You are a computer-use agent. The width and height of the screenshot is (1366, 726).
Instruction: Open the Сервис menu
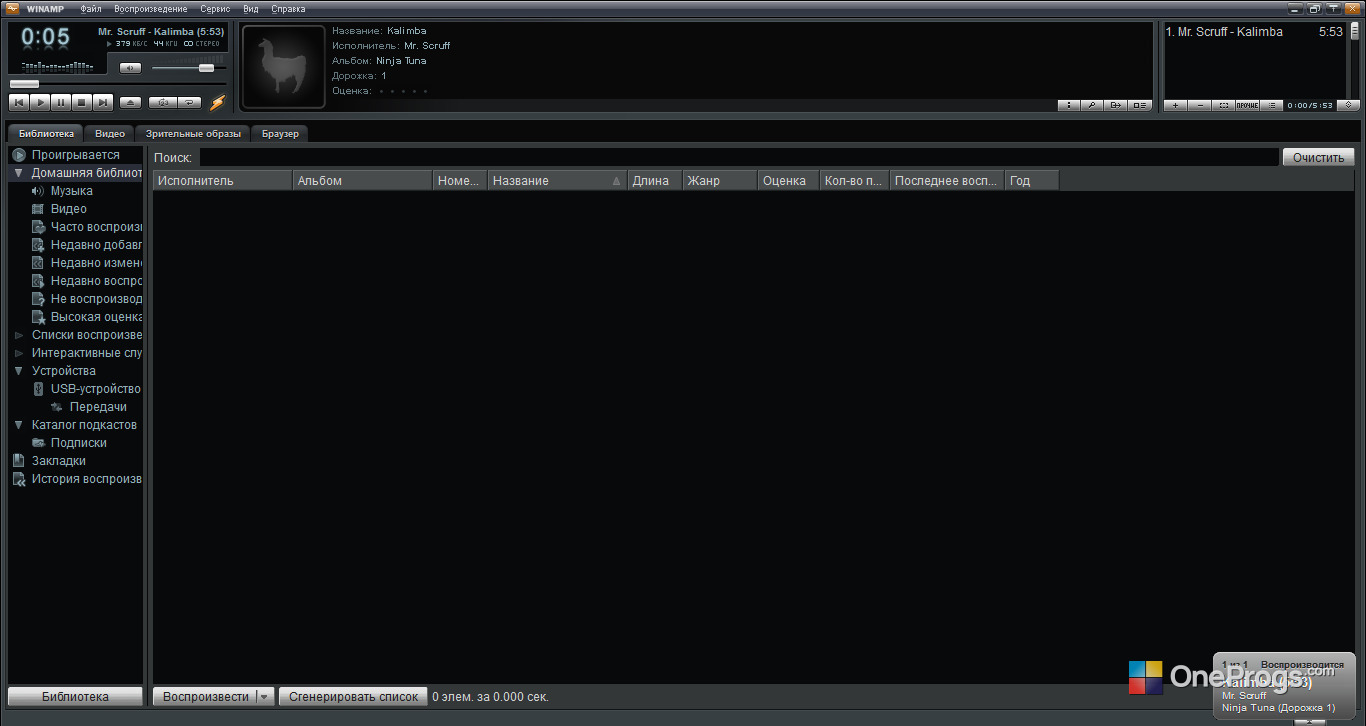(215, 9)
